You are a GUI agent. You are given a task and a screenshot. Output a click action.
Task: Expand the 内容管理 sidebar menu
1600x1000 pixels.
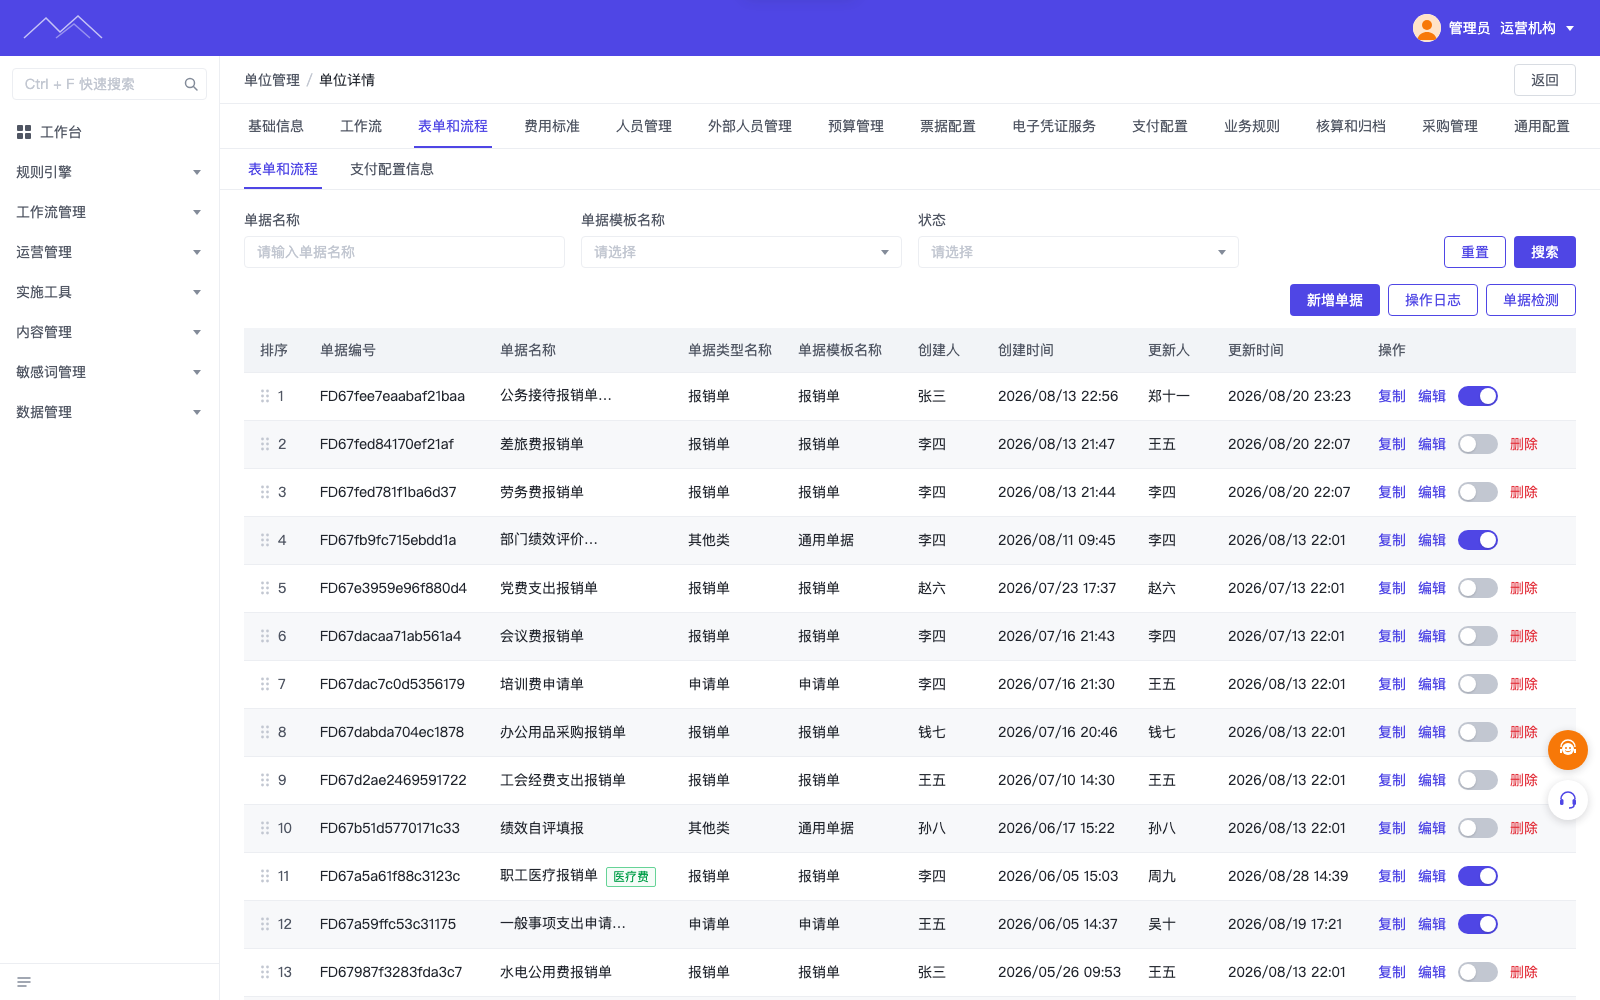pos(109,332)
